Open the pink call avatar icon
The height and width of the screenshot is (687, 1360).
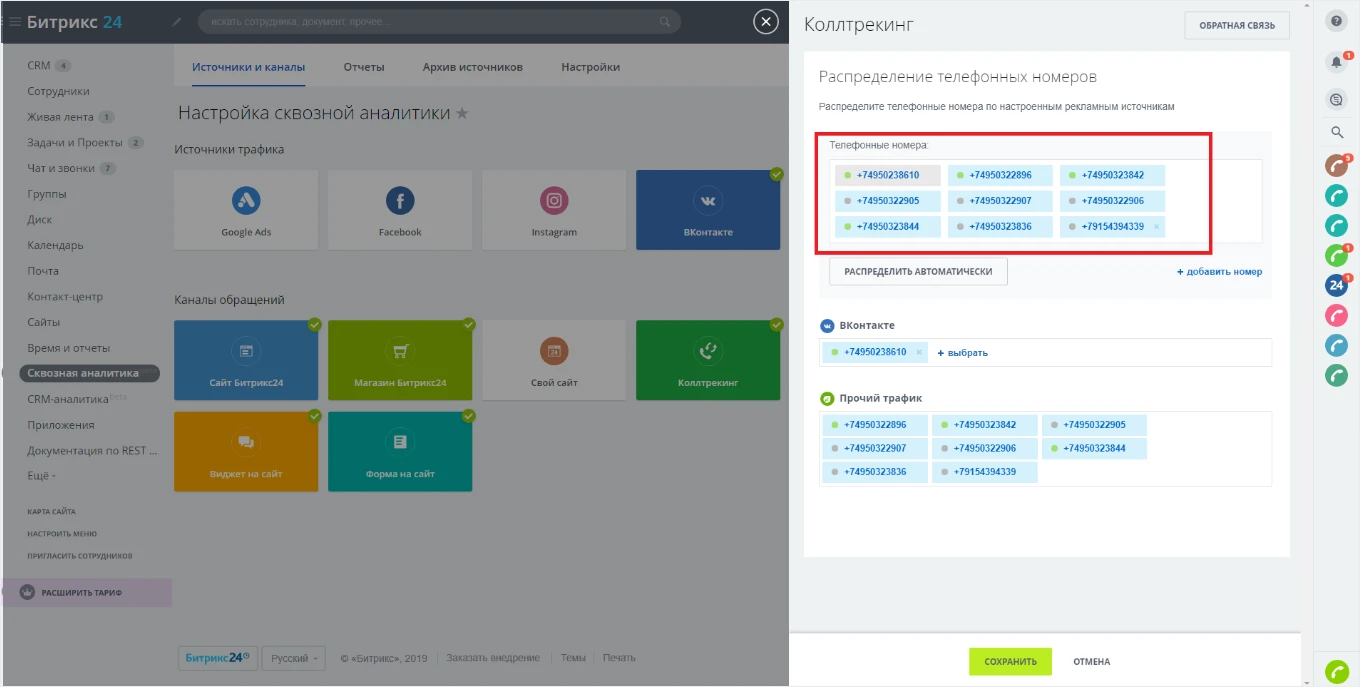[x=1336, y=315]
